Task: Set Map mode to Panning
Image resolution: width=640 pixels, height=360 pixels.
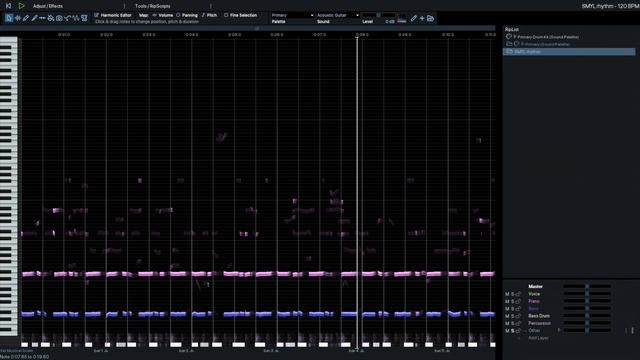Action: pos(187,15)
